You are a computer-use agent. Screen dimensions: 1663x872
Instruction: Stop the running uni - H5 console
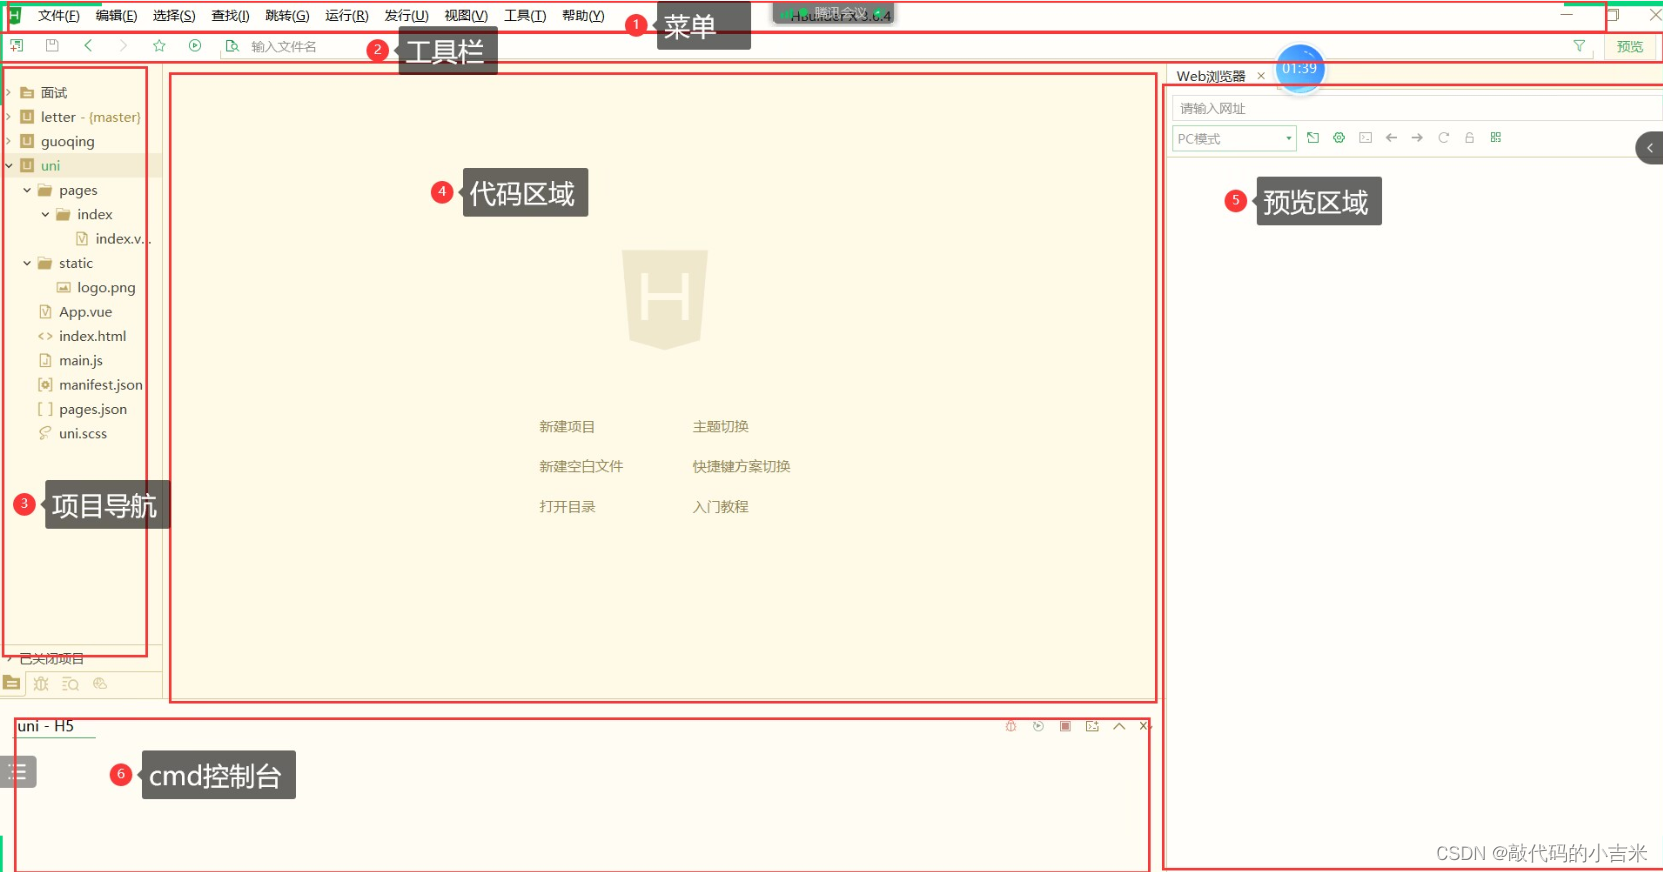(x=1065, y=726)
